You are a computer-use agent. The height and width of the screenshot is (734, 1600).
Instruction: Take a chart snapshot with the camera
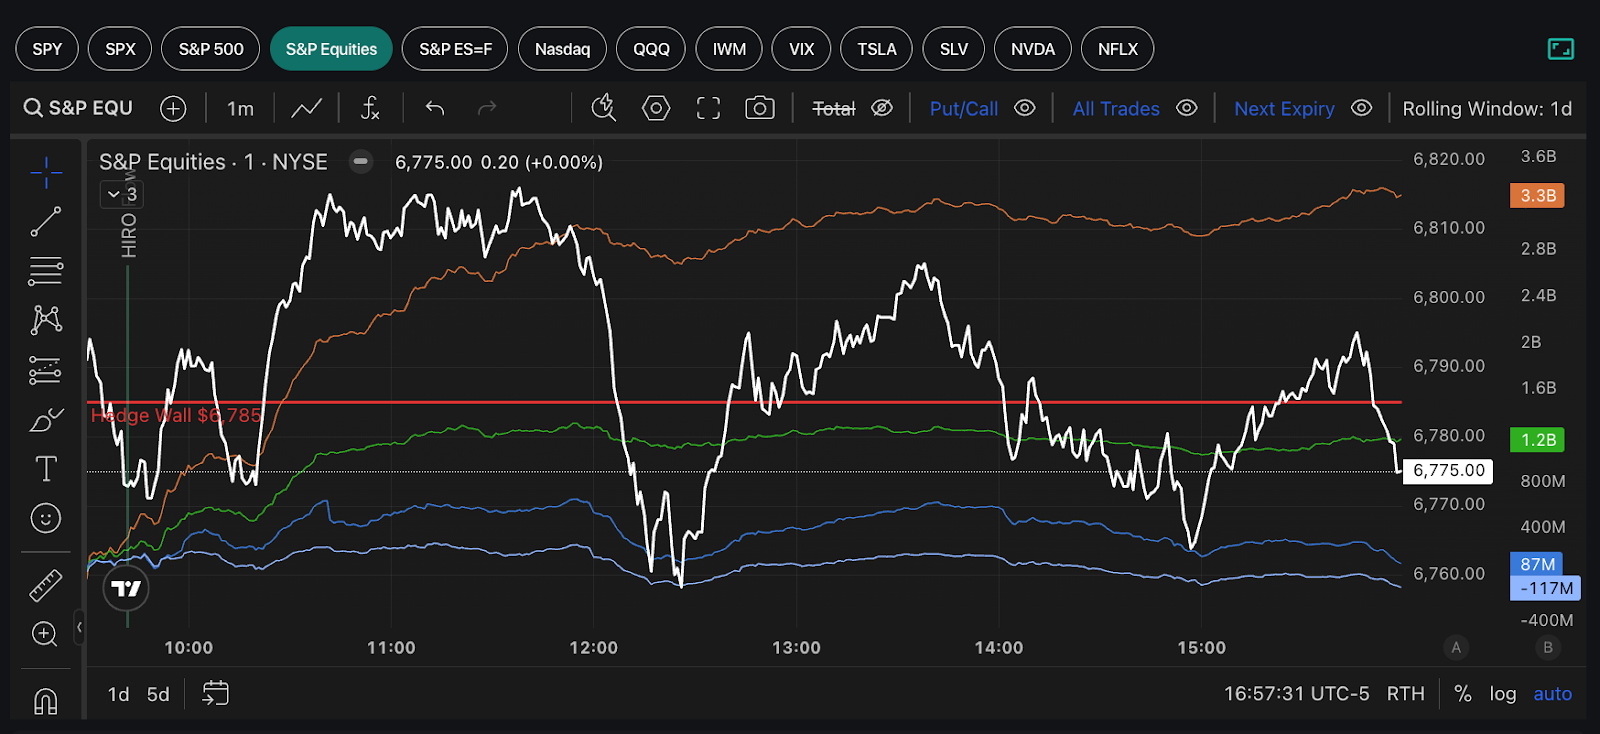(x=760, y=108)
